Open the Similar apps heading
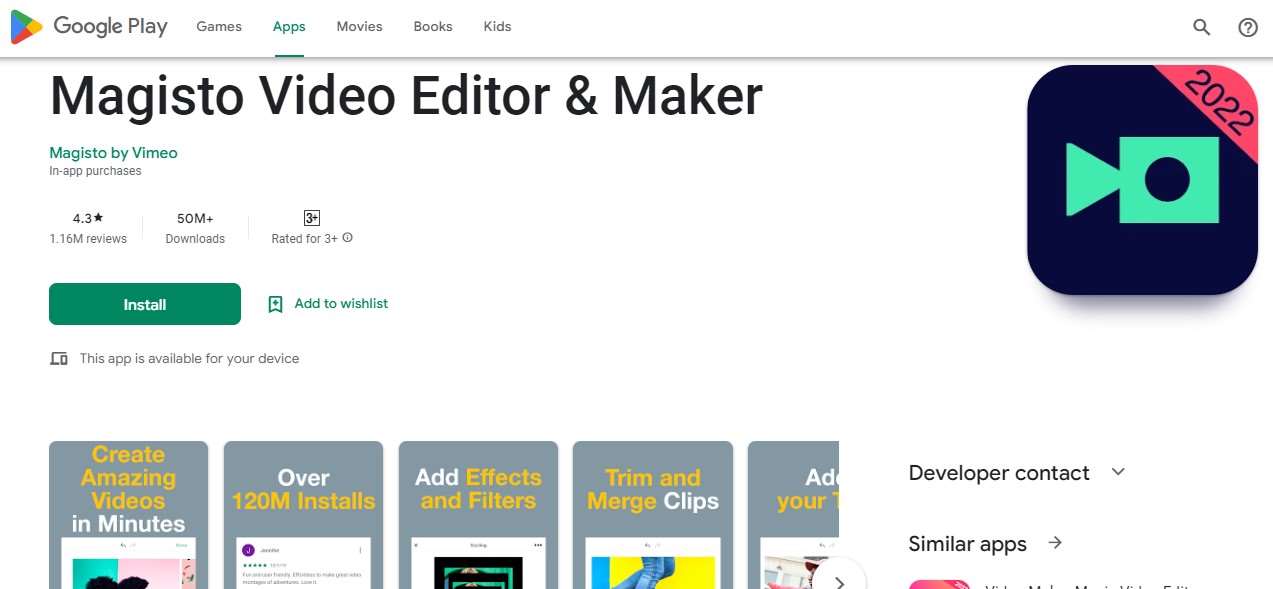 point(967,544)
